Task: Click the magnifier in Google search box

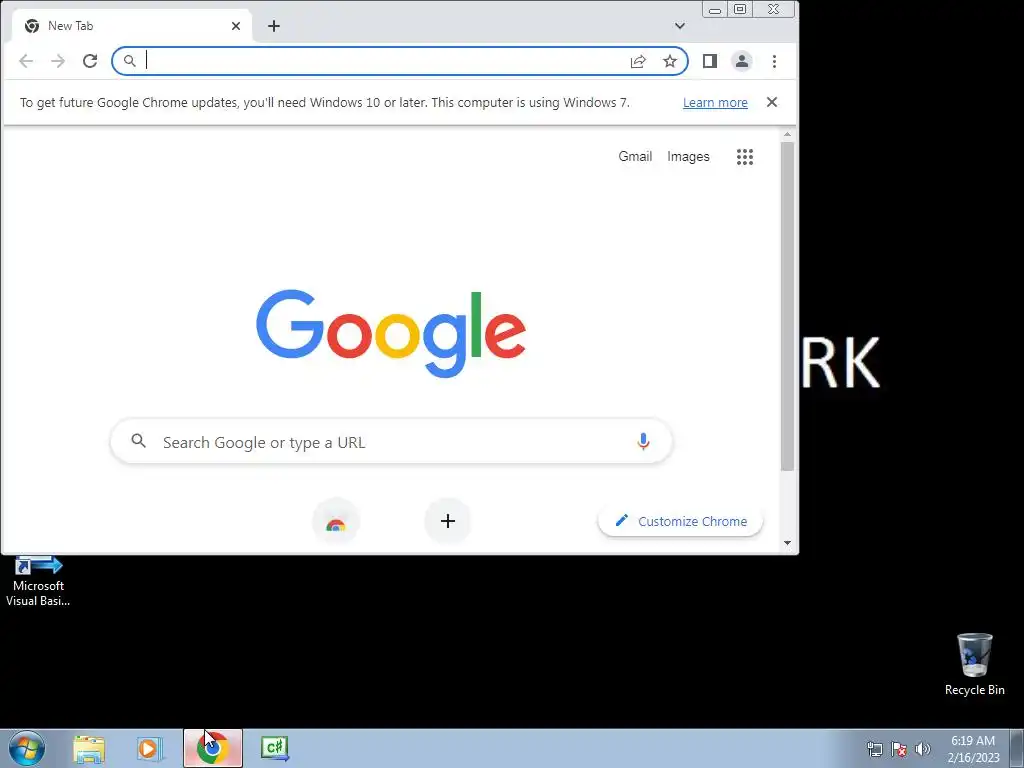Action: [138, 441]
